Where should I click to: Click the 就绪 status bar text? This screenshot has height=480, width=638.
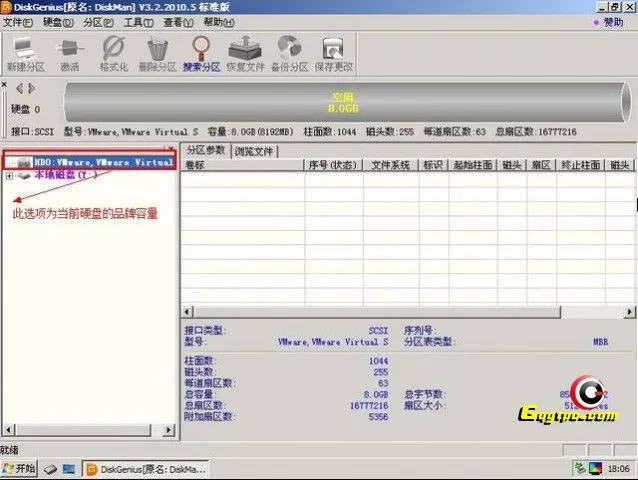pyautogui.click(x=9, y=450)
